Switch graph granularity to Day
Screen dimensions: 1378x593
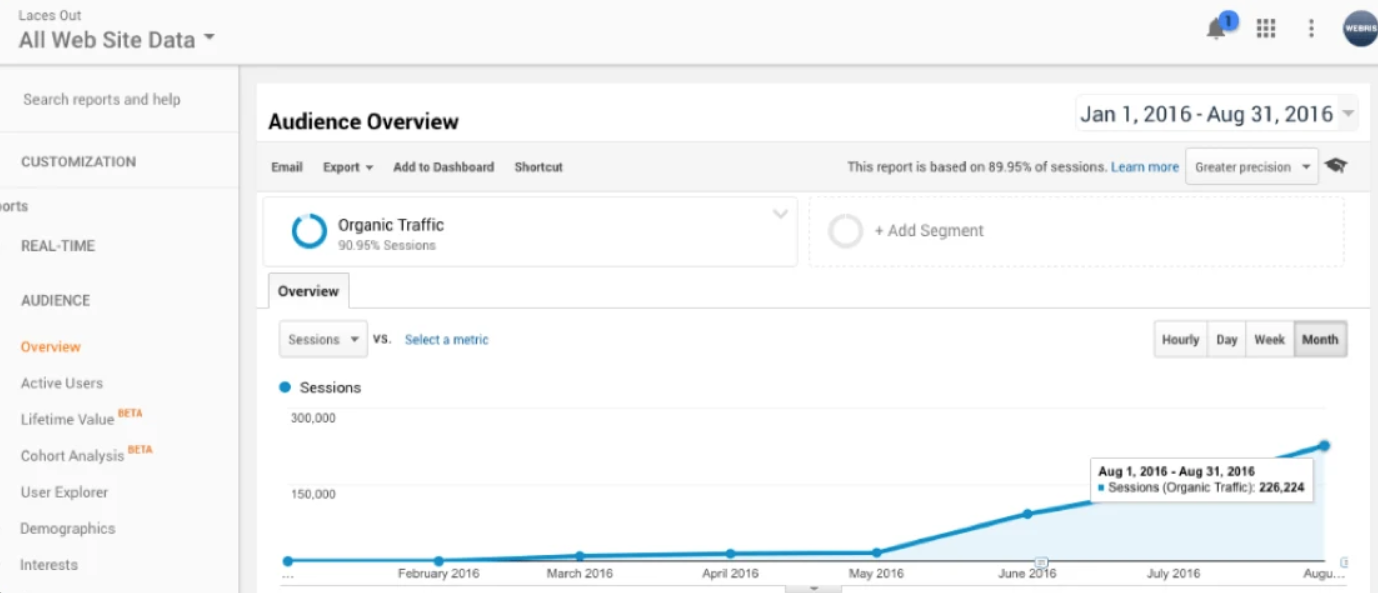pos(1227,340)
